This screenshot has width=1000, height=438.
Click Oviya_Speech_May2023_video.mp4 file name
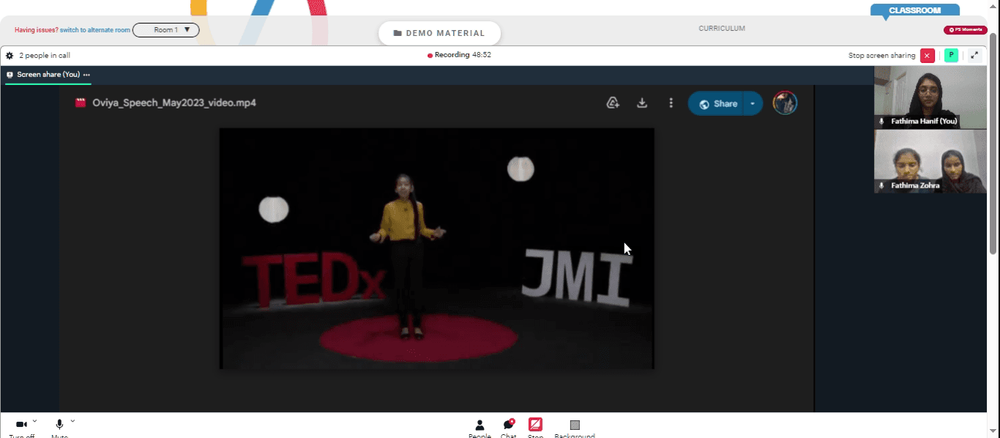[174, 103]
